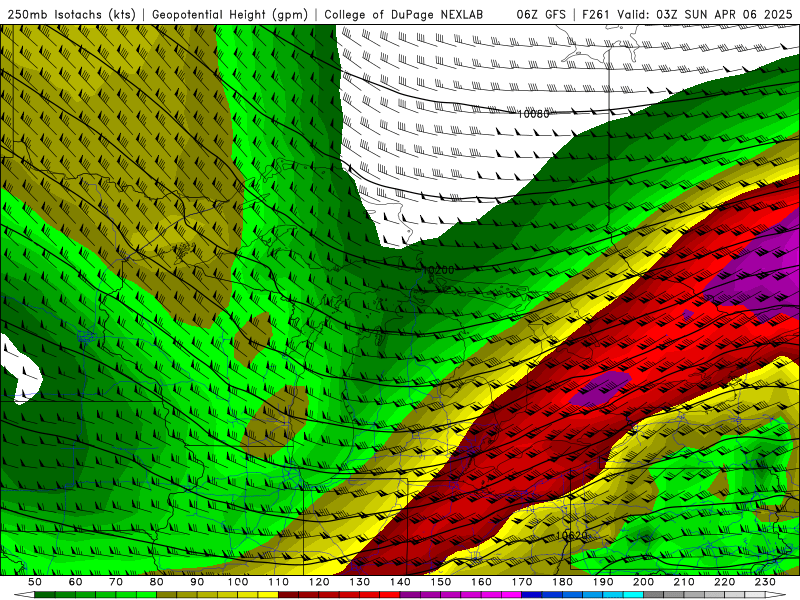The image size is (800, 600).
Task: Click the 10200 height contour label
Action: (438, 269)
